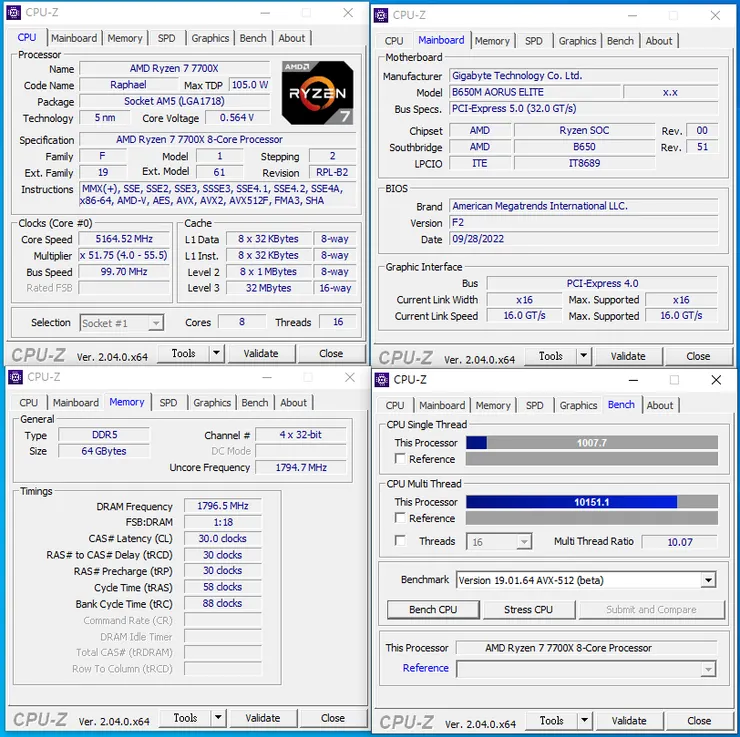Click the Core Speed value 5164.52 MHz
740x737 pixels.
[124, 239]
